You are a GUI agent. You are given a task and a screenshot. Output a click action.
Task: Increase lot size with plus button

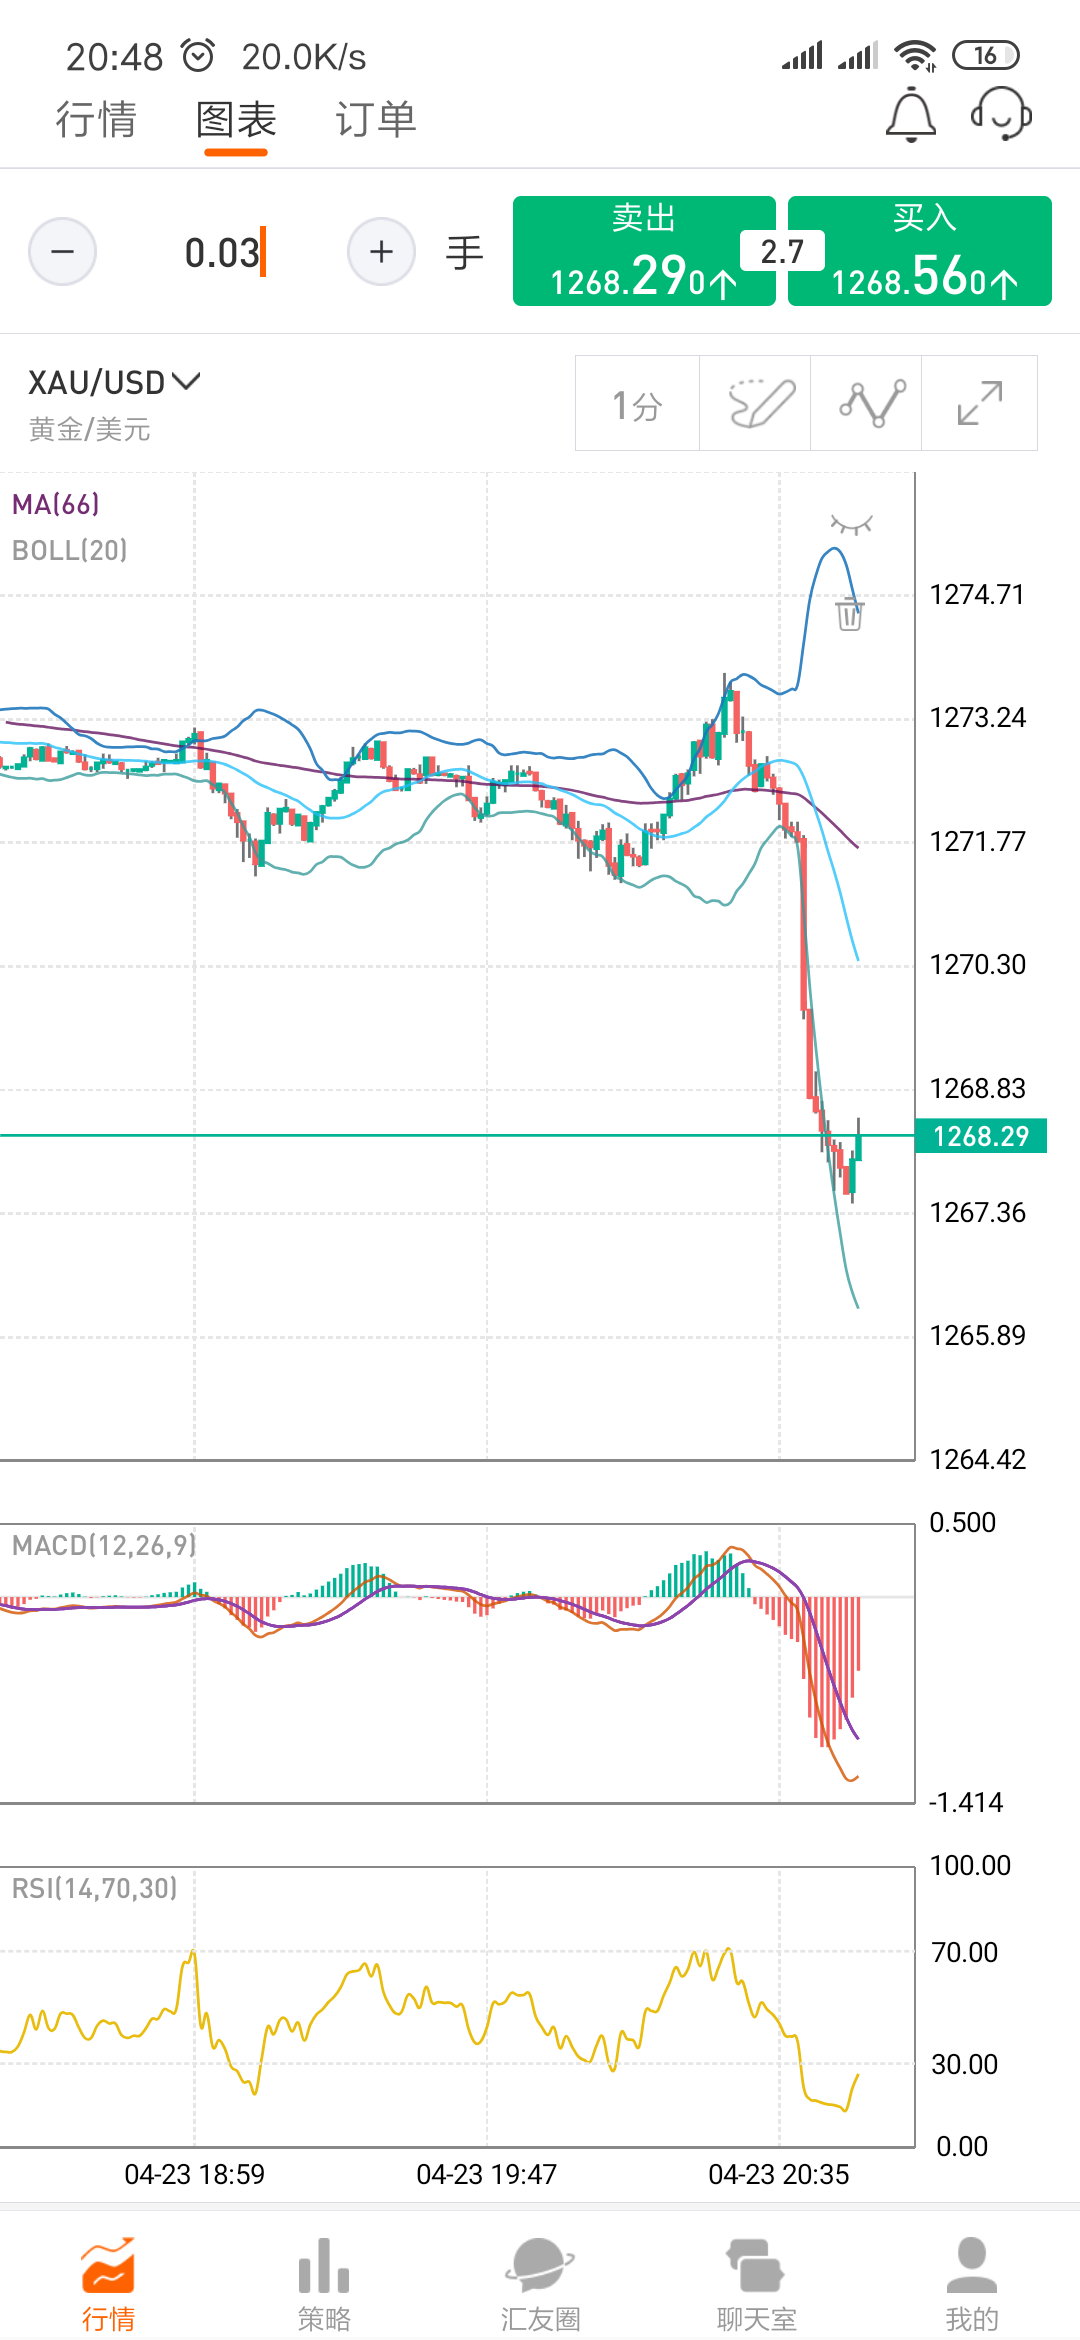(x=381, y=252)
